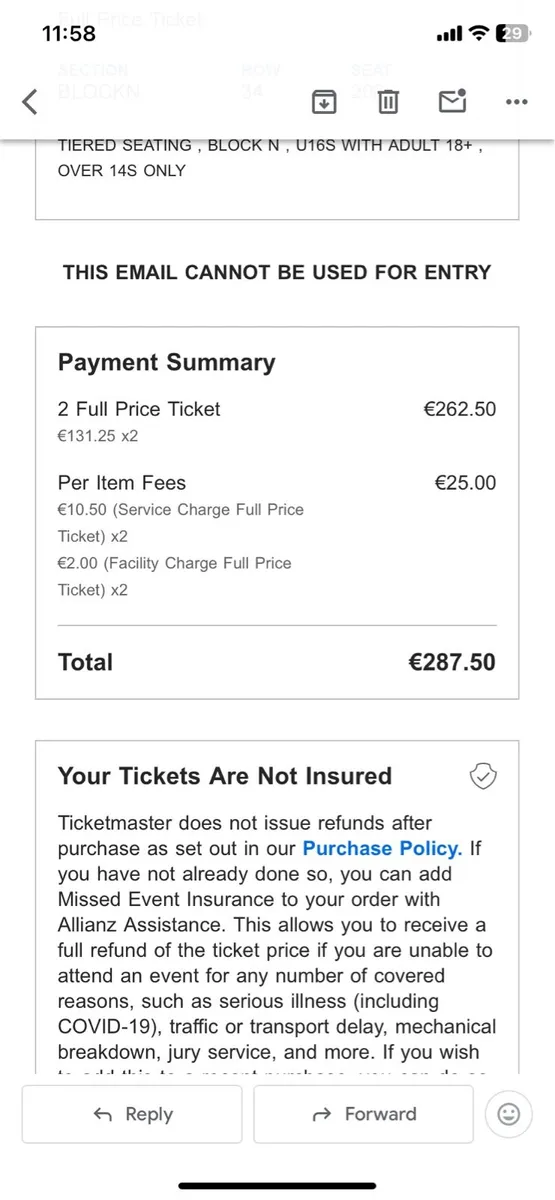This screenshot has height=1200, width=555.
Task: Tap the Wi-Fi status icon
Action: [478, 33]
